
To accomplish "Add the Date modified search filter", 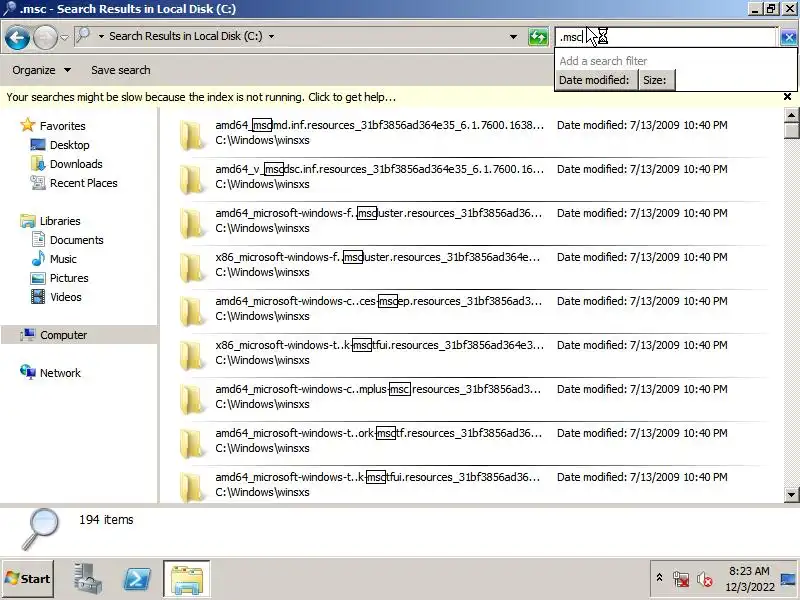I will pos(594,80).
